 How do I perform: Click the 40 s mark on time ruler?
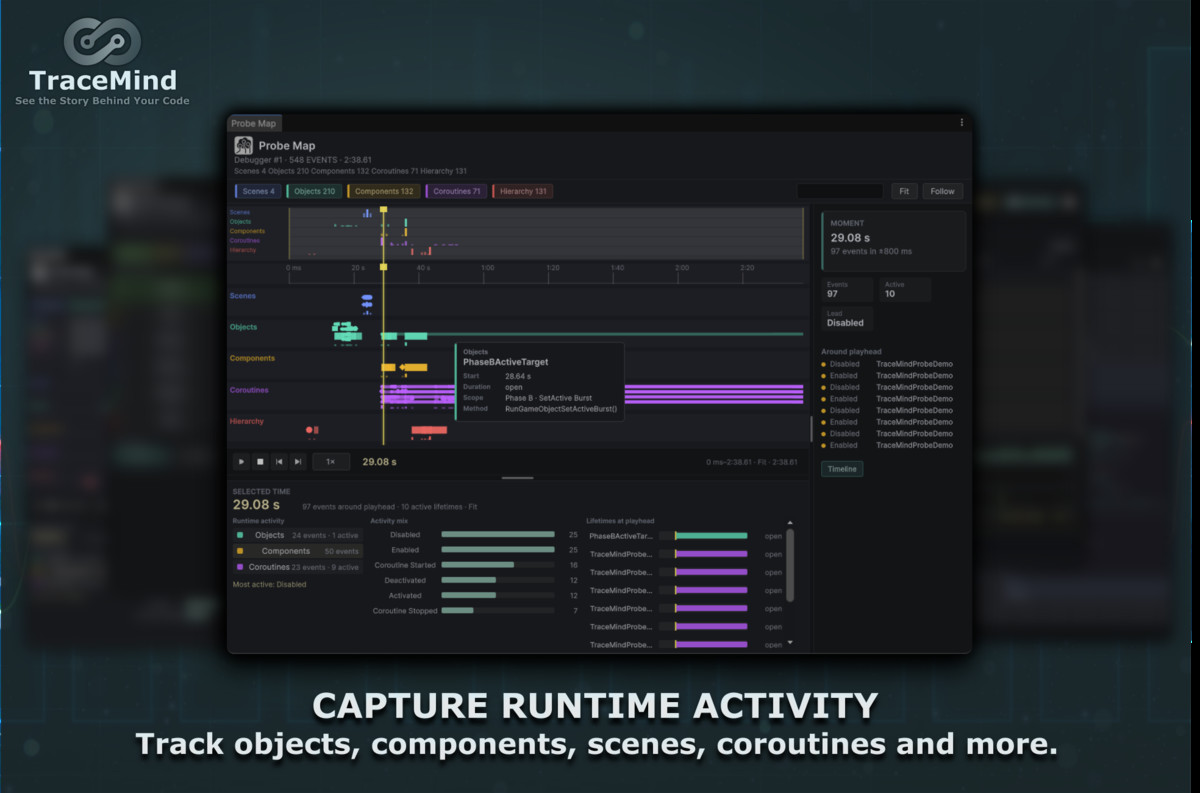click(423, 268)
